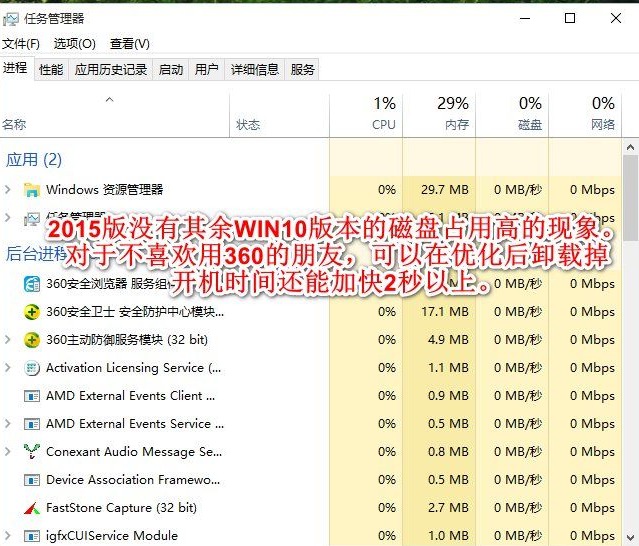
Task: Click the scrollbar up arrow
Action: click(x=630, y=148)
